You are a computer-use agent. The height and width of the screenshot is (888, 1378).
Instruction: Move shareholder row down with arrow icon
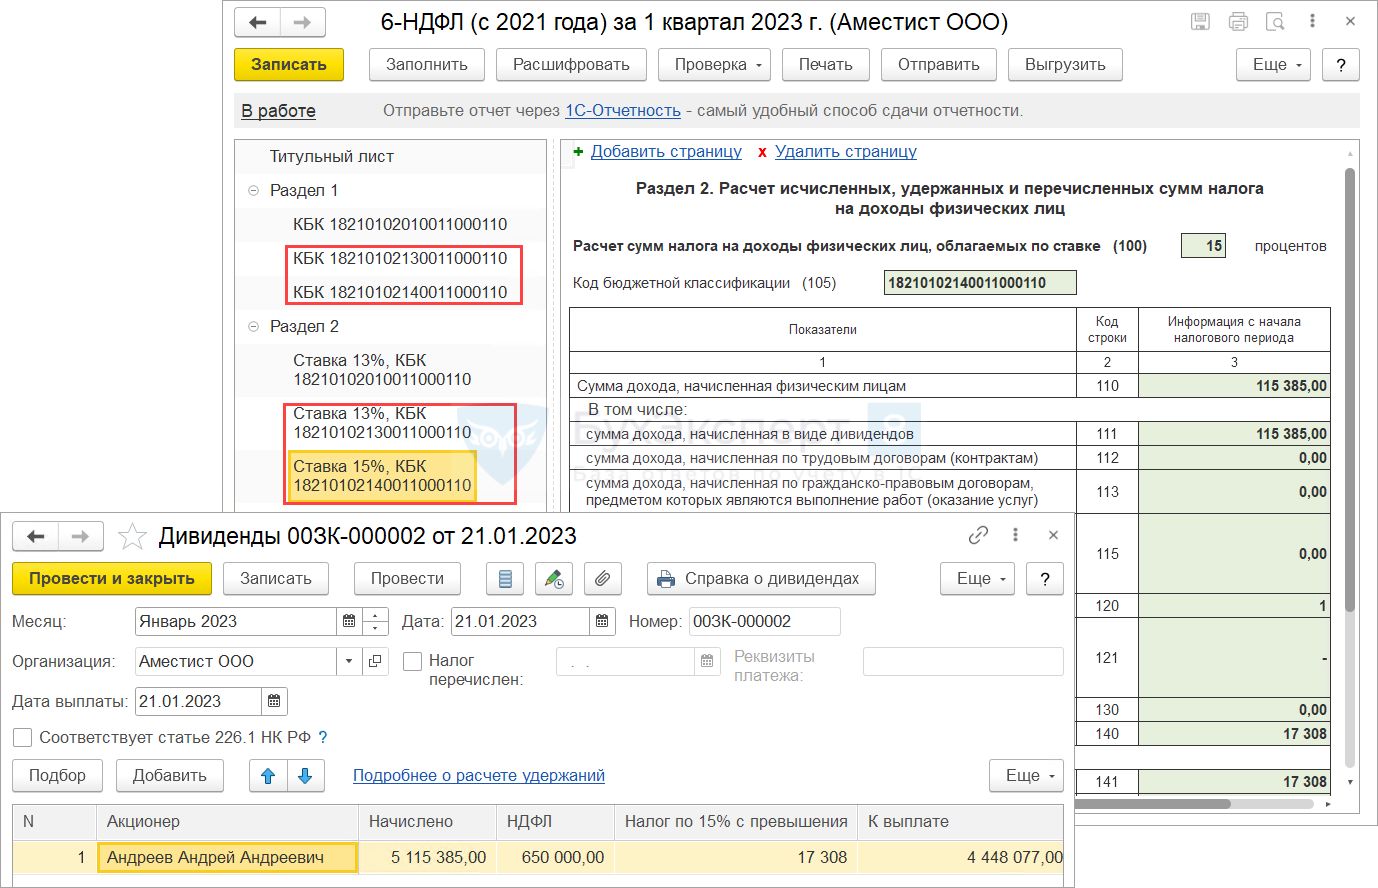305,776
